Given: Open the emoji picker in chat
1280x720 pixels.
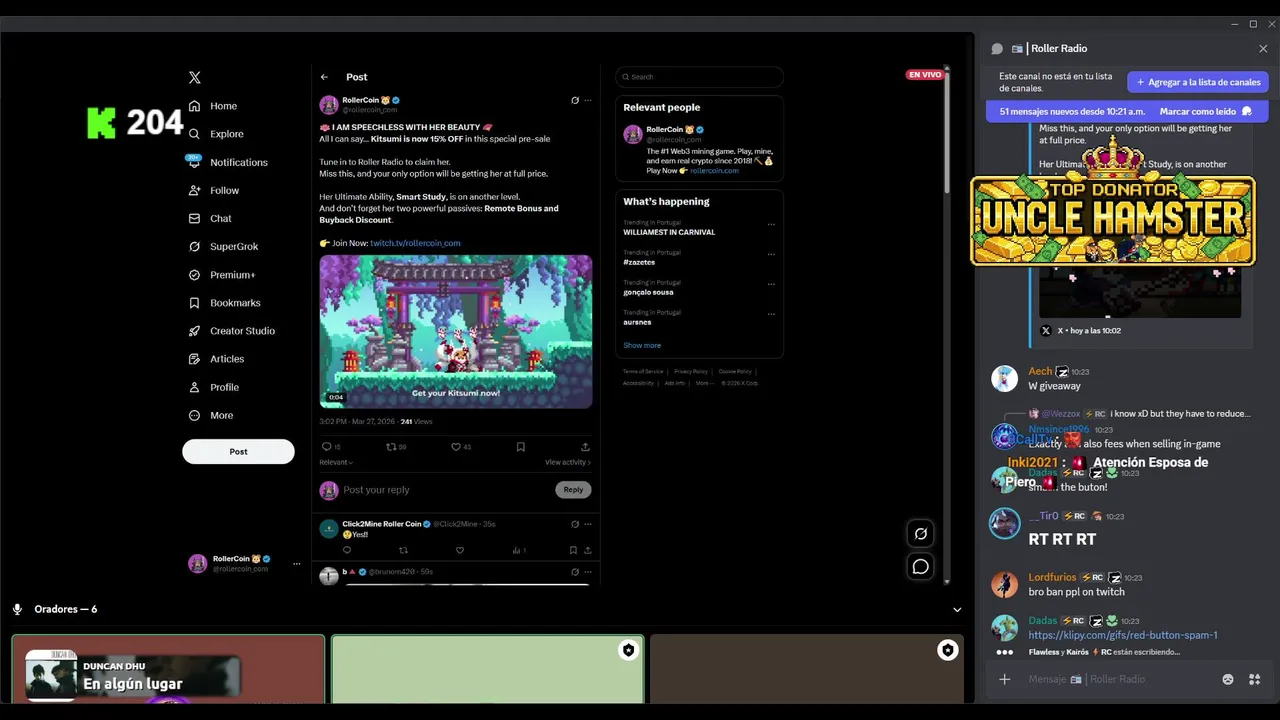Looking at the screenshot, I should coord(1228,679).
